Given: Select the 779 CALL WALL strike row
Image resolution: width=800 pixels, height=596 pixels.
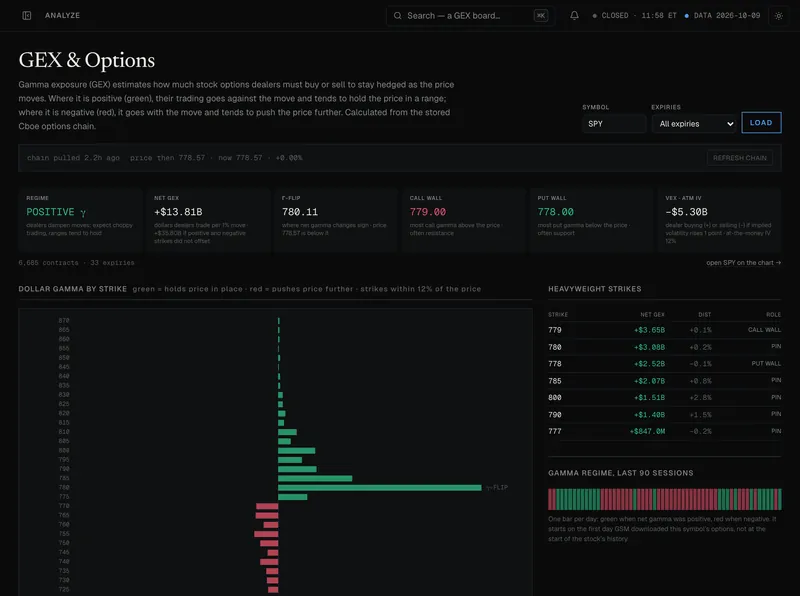Looking at the screenshot, I should click(x=664, y=330).
